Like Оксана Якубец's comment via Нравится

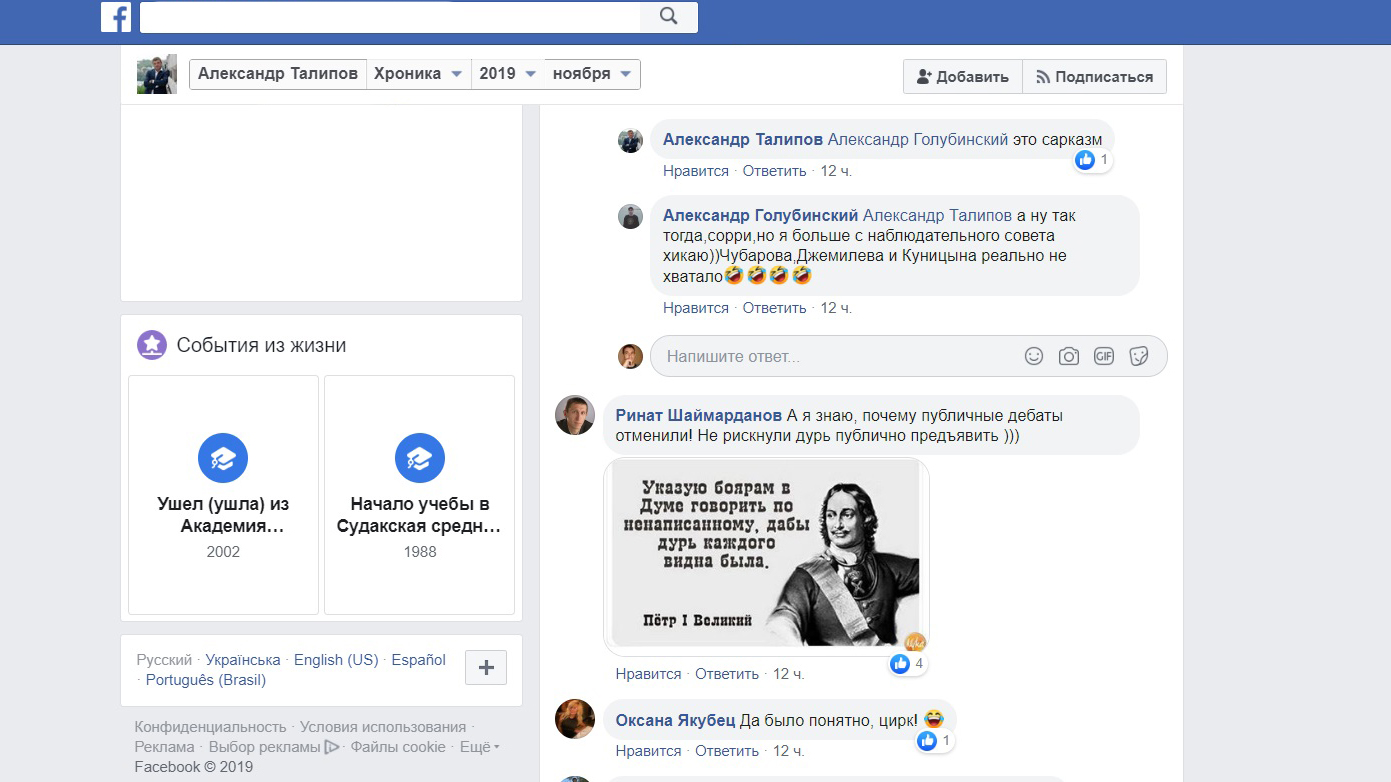tap(648, 751)
